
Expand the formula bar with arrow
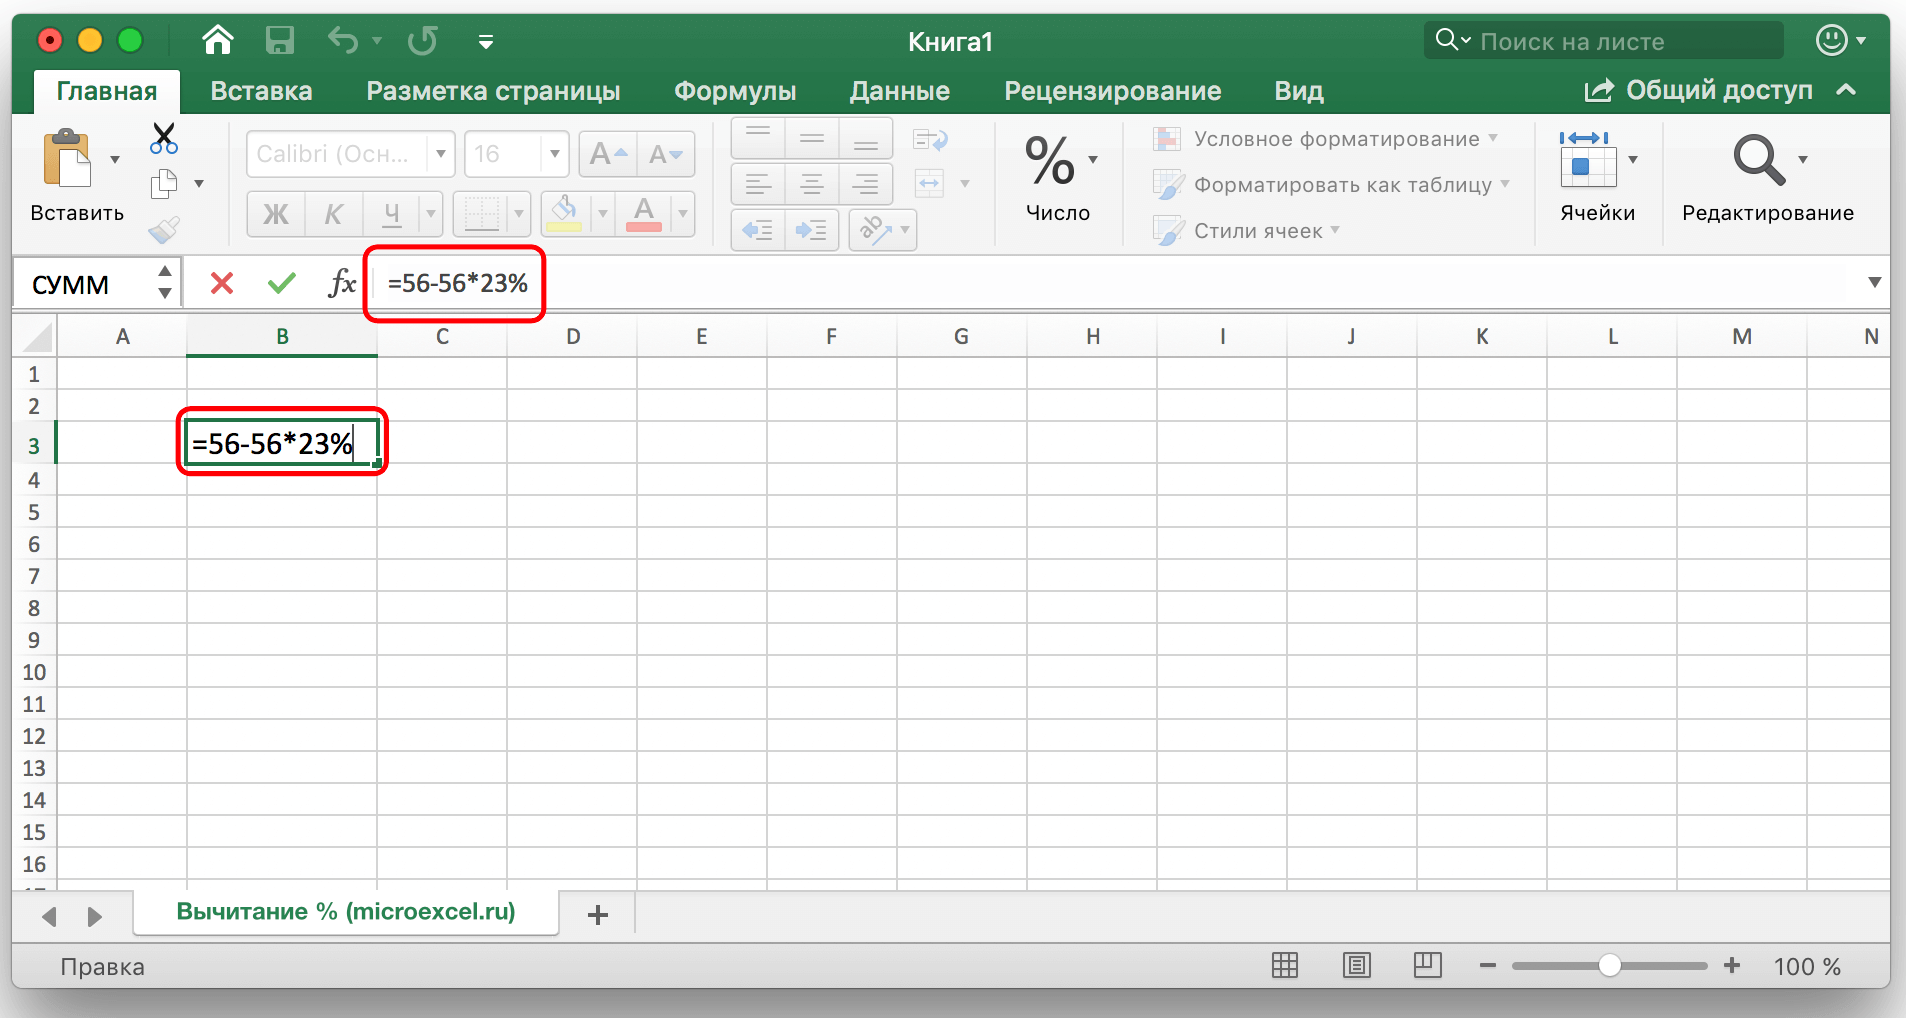pyautogui.click(x=1874, y=283)
